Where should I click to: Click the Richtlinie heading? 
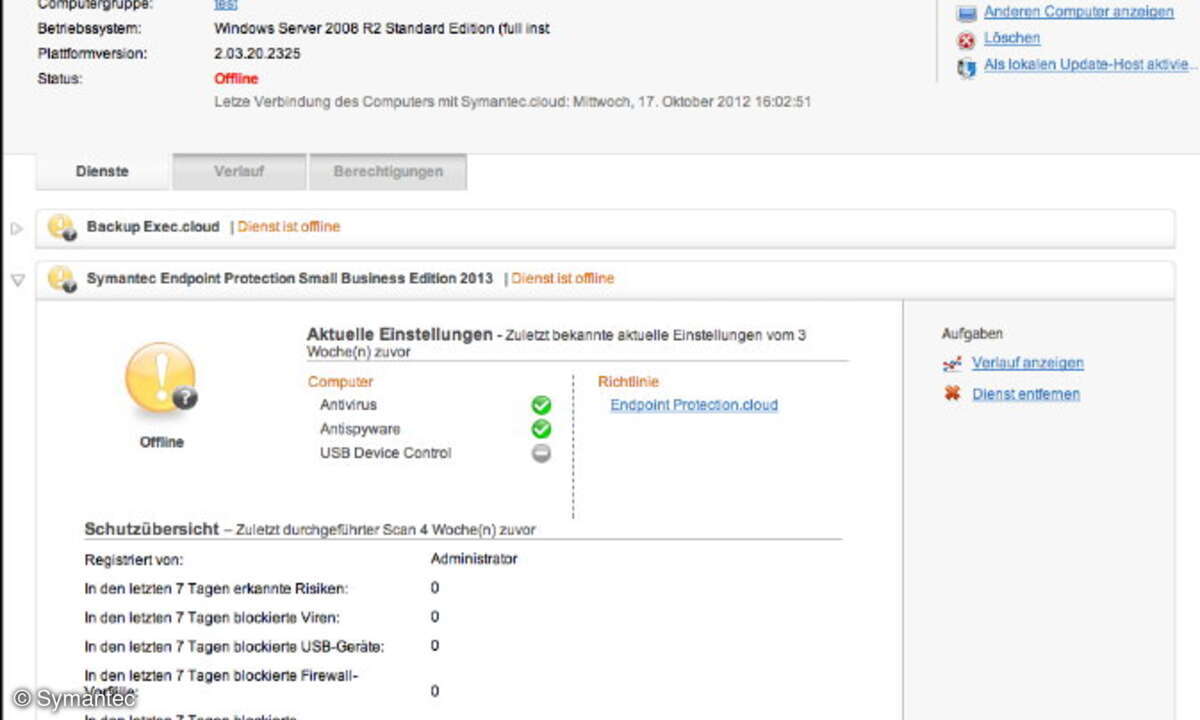pyautogui.click(x=628, y=381)
